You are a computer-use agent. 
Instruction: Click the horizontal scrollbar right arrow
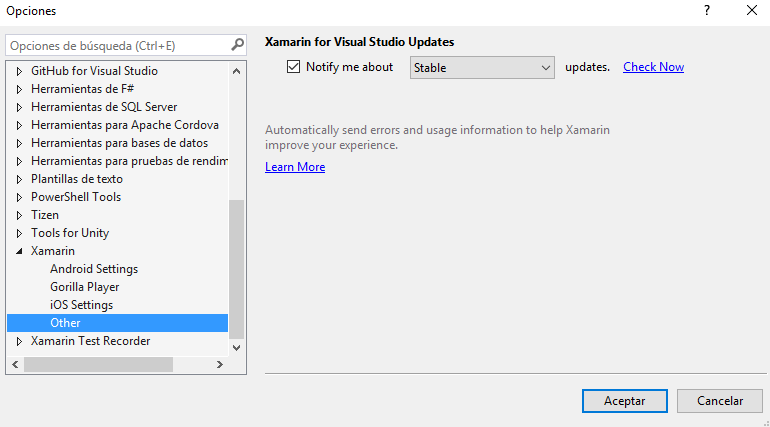(x=219, y=365)
